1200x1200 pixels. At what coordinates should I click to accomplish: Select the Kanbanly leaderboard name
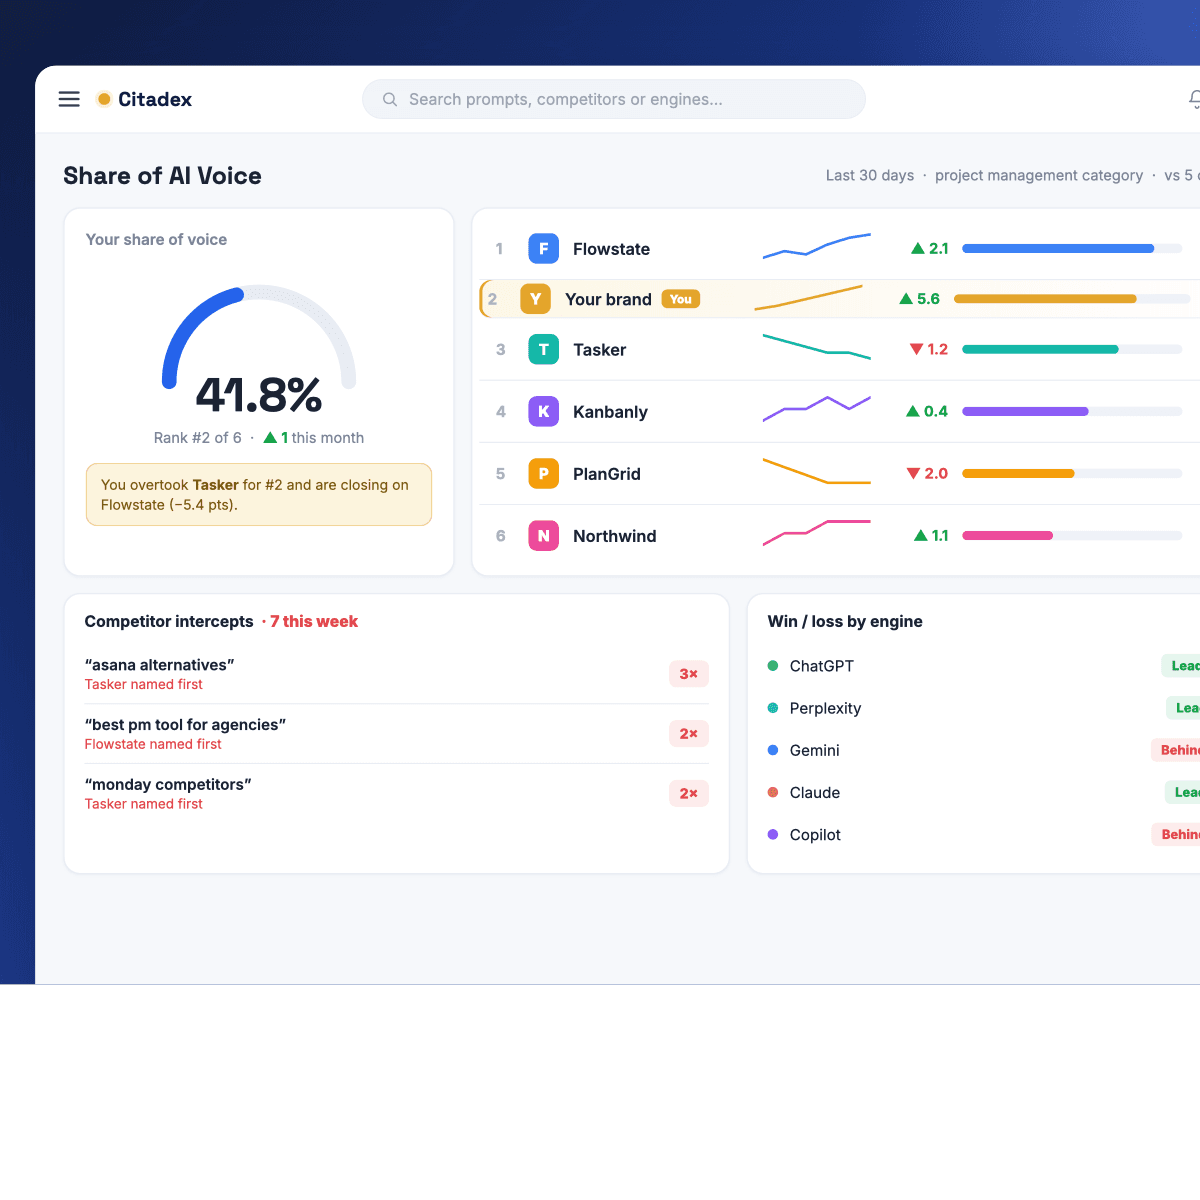pos(610,411)
